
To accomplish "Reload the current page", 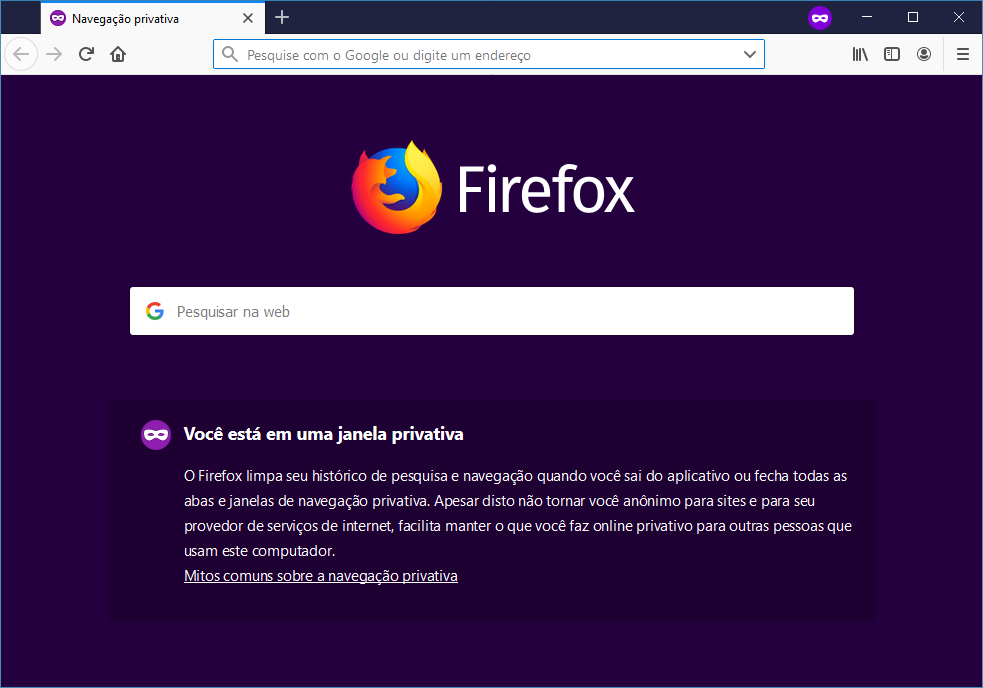I will tap(87, 55).
